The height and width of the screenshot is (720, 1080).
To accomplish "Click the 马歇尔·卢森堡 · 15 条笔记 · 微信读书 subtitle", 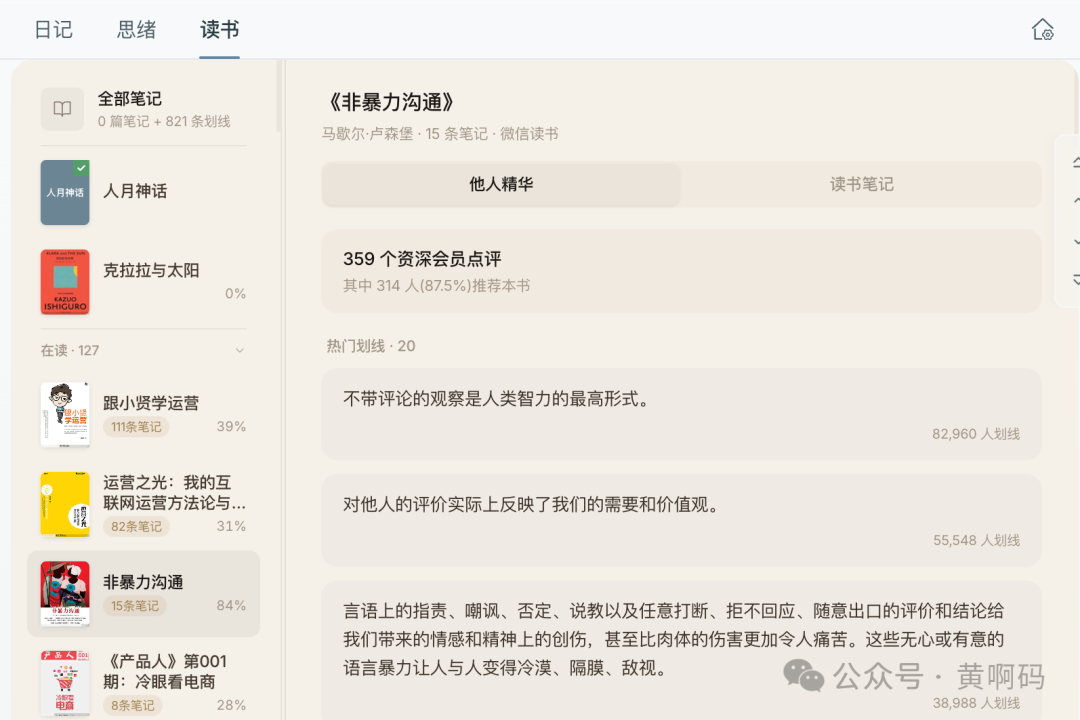I will [x=440, y=134].
